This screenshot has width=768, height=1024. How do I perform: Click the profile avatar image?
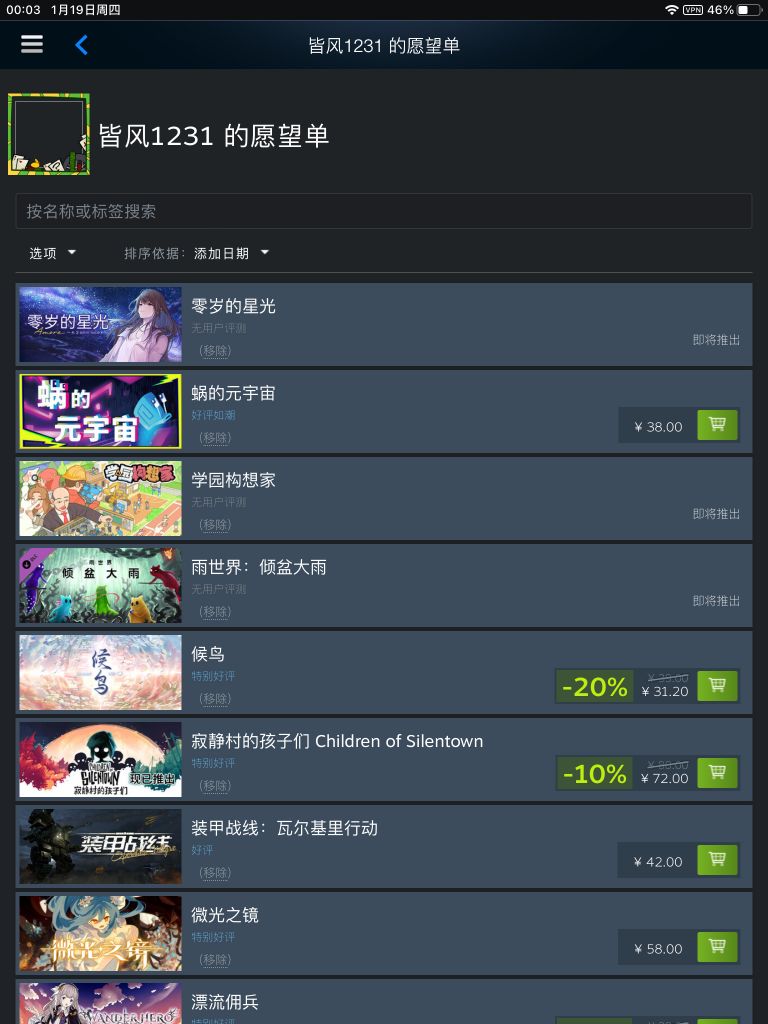(49, 135)
